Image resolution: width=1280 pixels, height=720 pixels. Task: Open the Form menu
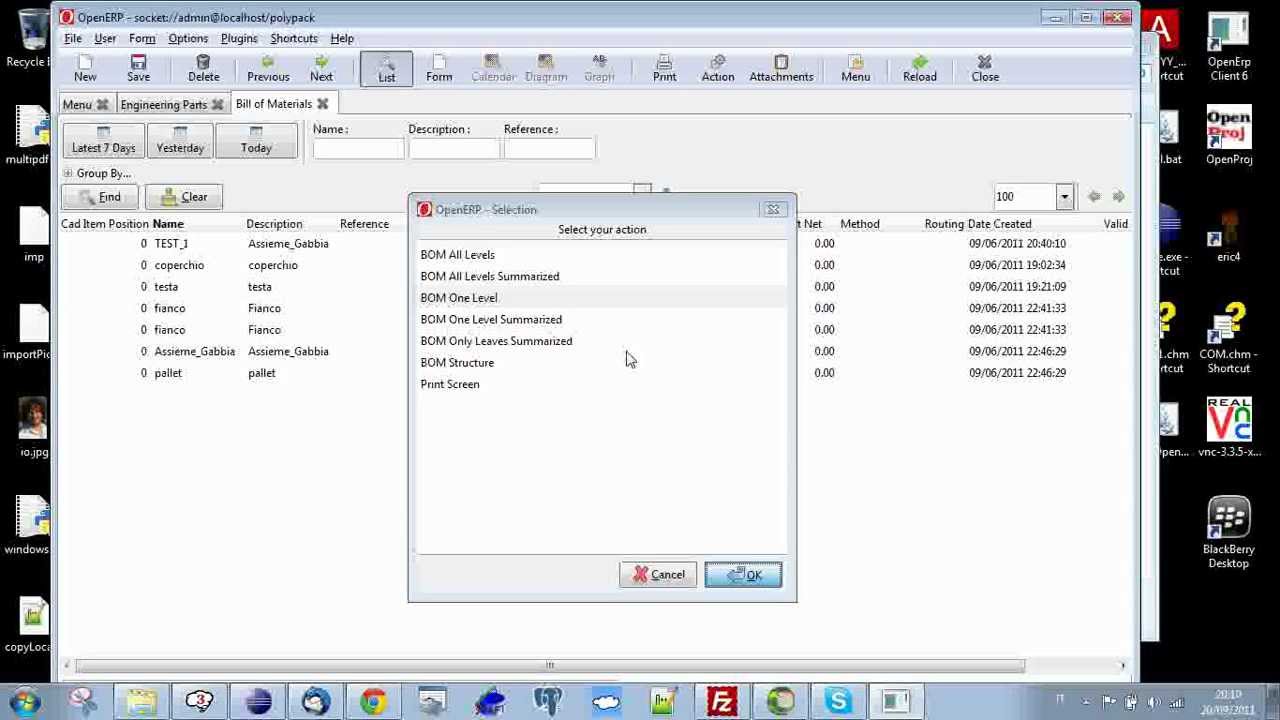pyautogui.click(x=142, y=38)
